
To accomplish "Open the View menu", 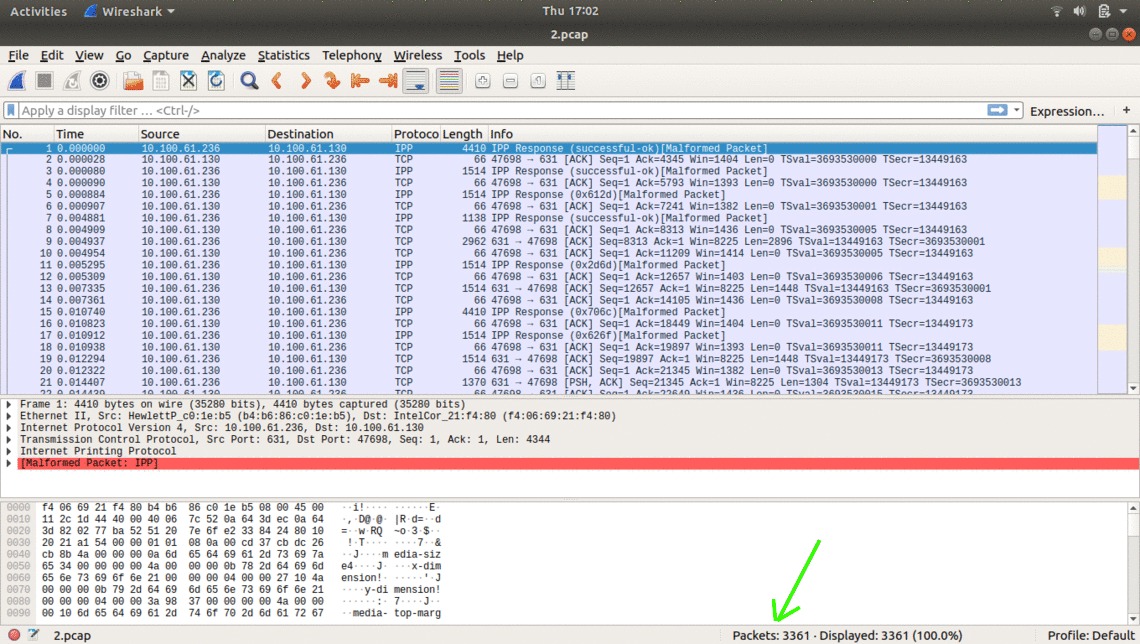I will [x=89, y=55].
